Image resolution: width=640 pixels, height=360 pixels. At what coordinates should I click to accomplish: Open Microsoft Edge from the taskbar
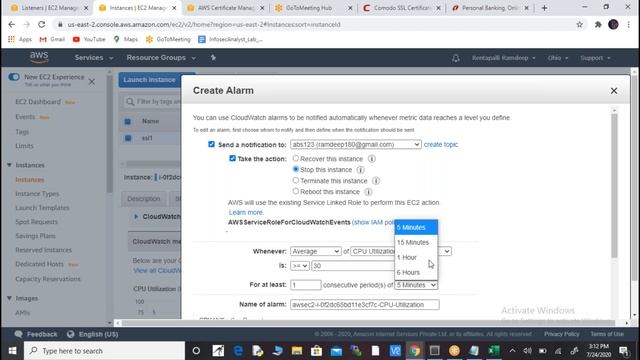point(238,351)
